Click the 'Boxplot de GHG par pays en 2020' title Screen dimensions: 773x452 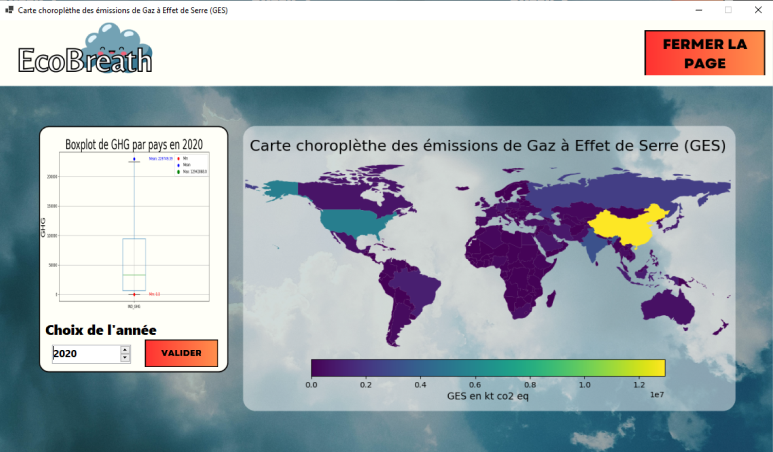[134, 144]
